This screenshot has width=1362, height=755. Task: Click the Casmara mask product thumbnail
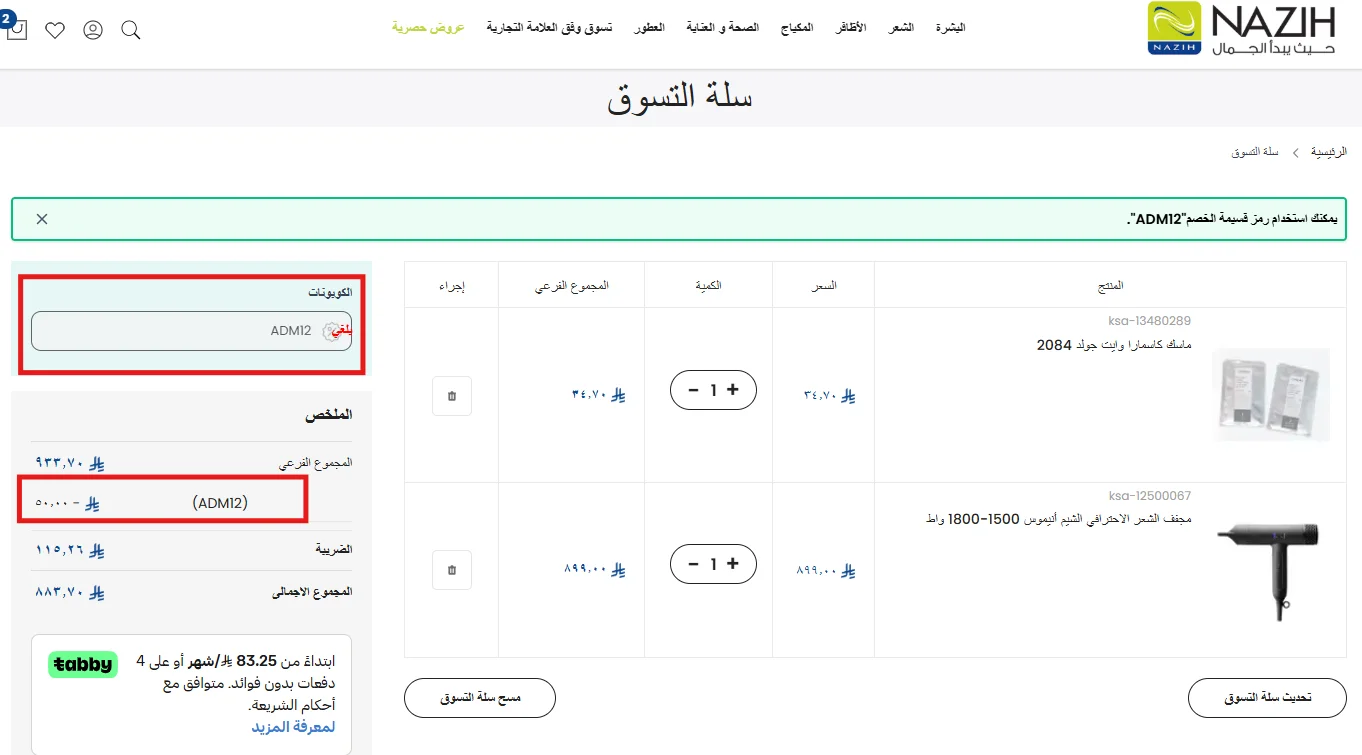[x=1271, y=395]
